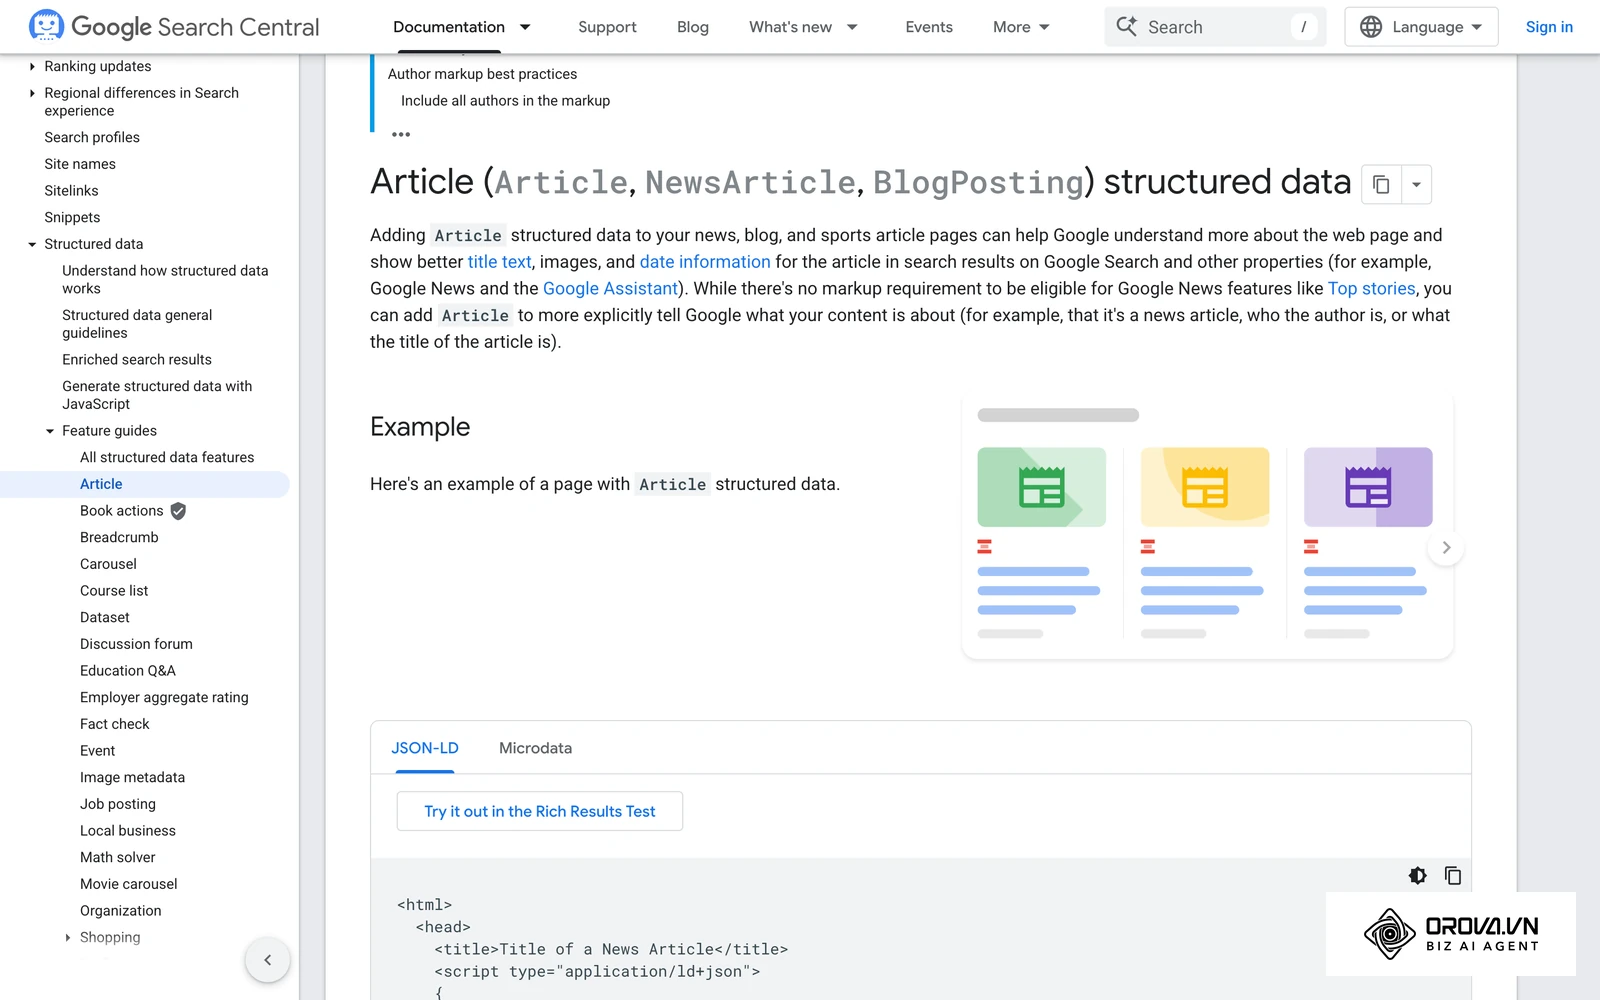Click the Sign in link
Screen dimensions: 1600x1000
coord(1549,27)
